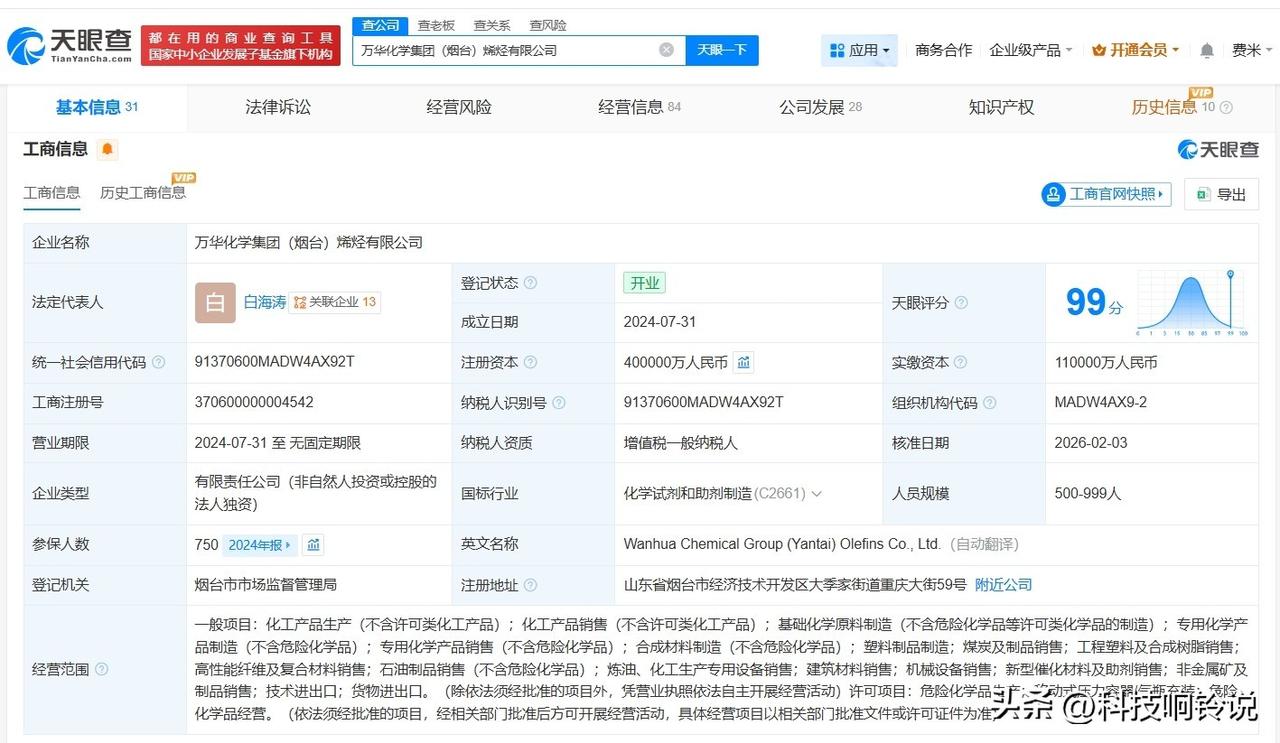Open the 法律诉讼 tab
This screenshot has width=1280, height=743.
pos(278,107)
